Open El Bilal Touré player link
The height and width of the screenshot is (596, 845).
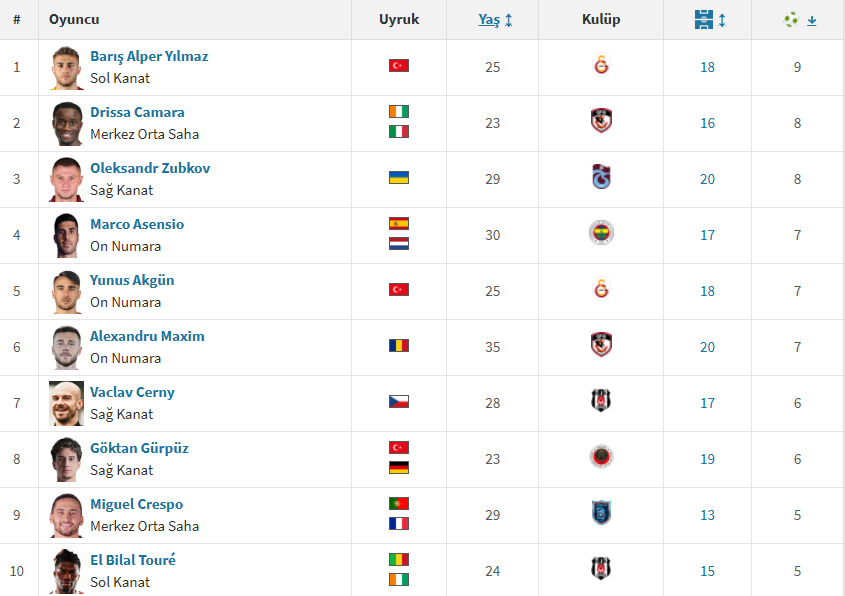click(133, 561)
